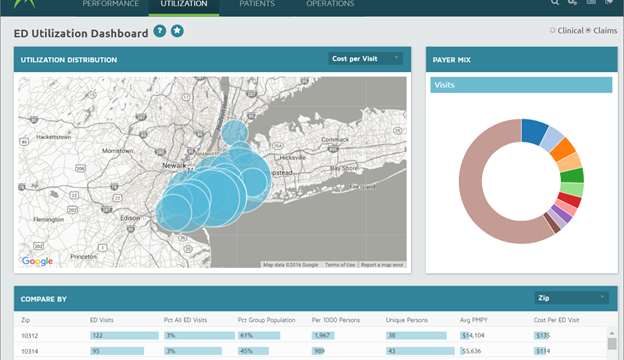
Task: Click the $135 cost per visit cell
Action: click(x=542, y=335)
